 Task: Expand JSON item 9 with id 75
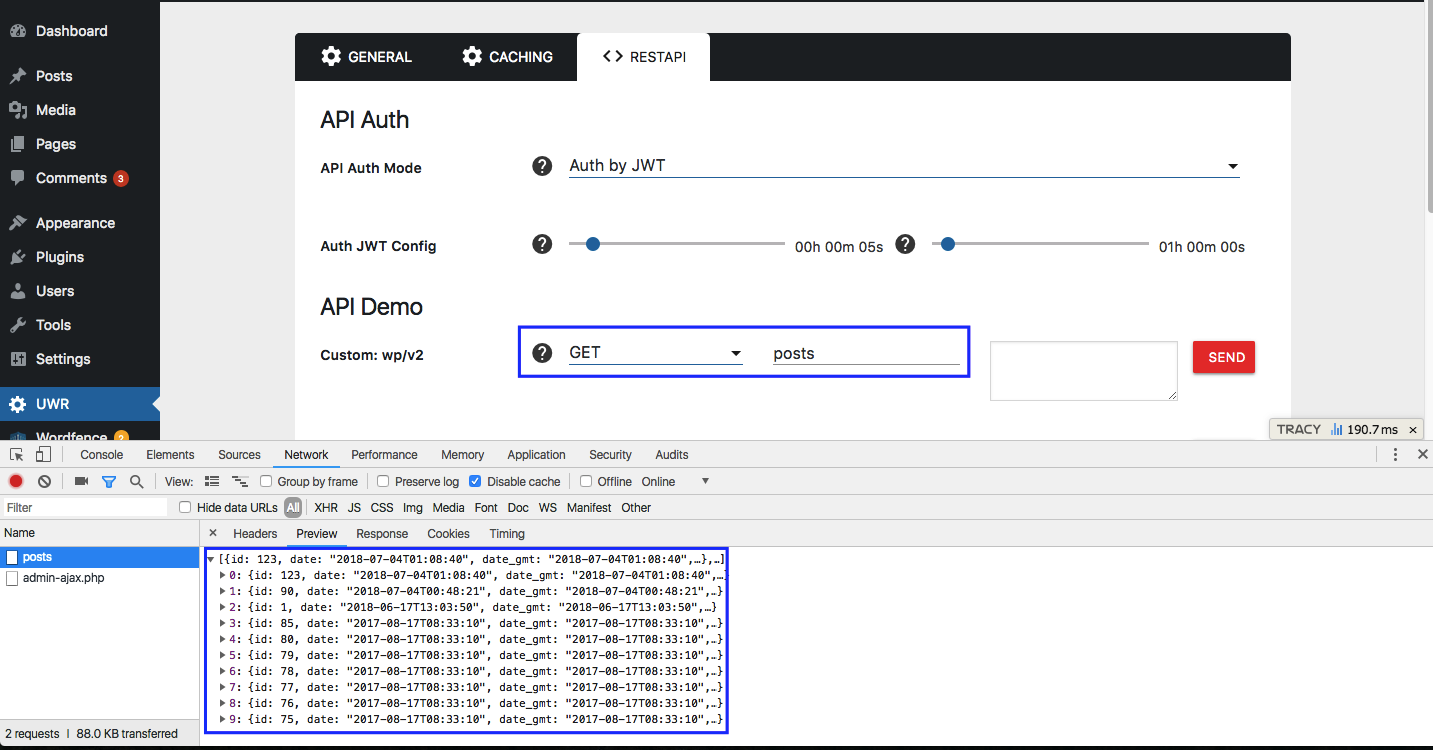click(223, 719)
